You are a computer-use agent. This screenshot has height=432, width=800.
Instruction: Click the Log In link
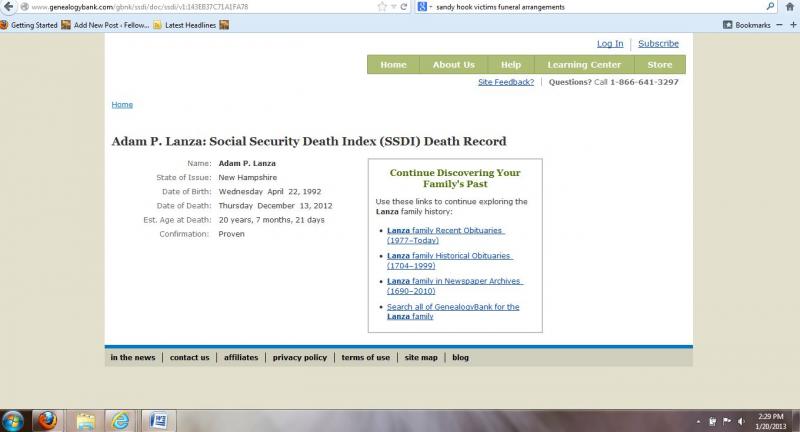(610, 44)
